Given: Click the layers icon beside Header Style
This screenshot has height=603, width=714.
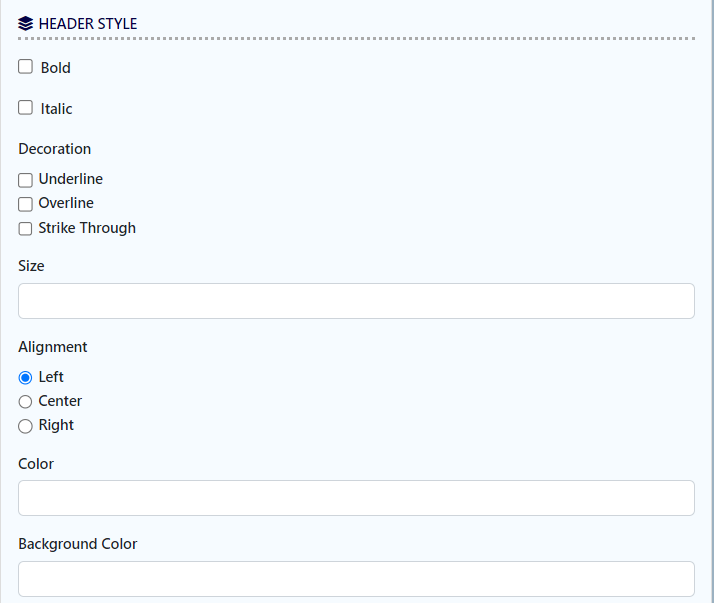Looking at the screenshot, I should click(26, 23).
